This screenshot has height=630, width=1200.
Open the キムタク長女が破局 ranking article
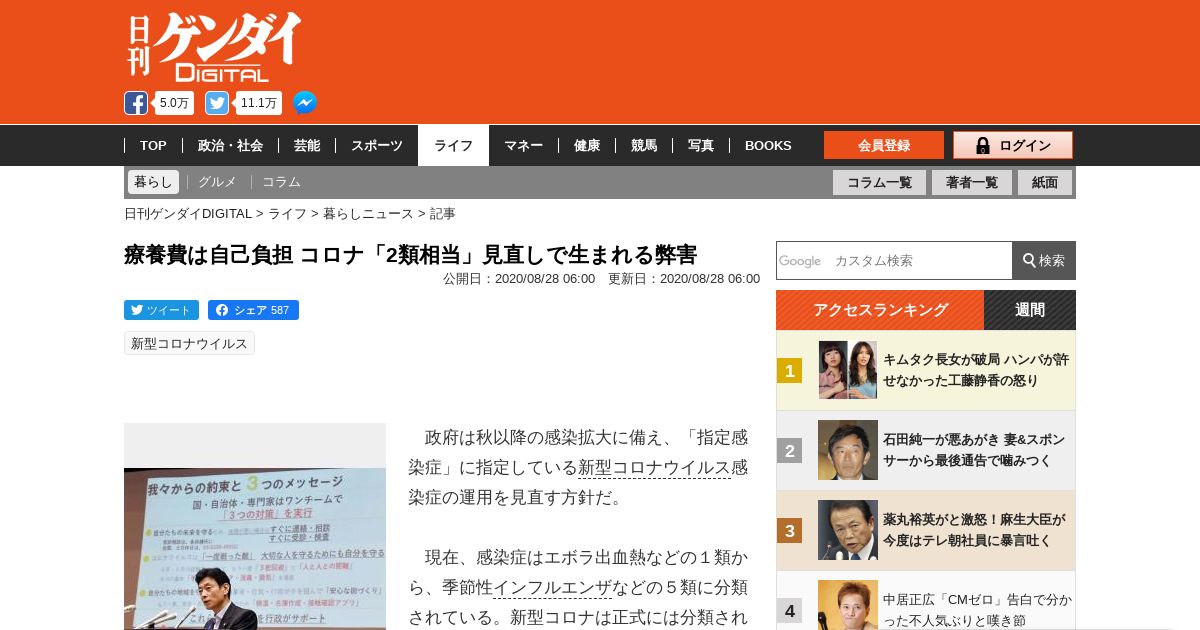coord(976,370)
